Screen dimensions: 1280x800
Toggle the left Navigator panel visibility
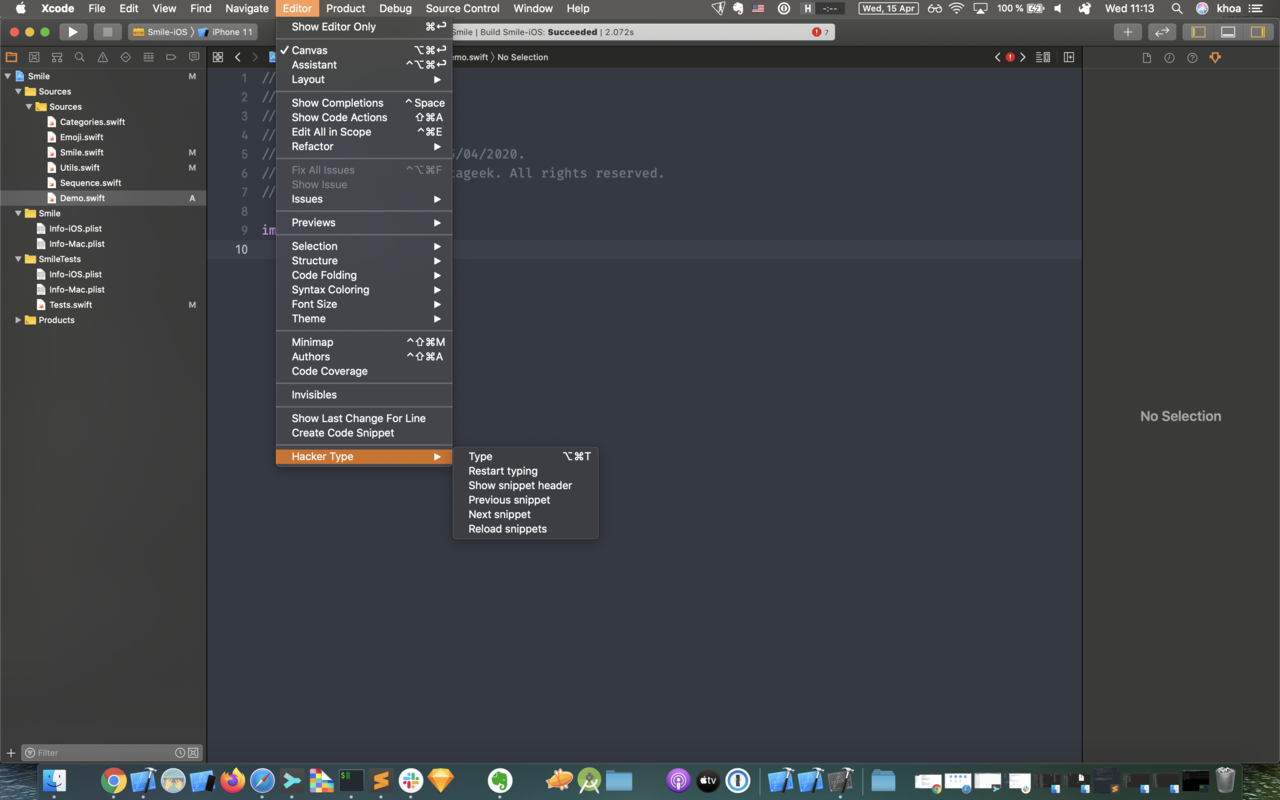point(1197,31)
